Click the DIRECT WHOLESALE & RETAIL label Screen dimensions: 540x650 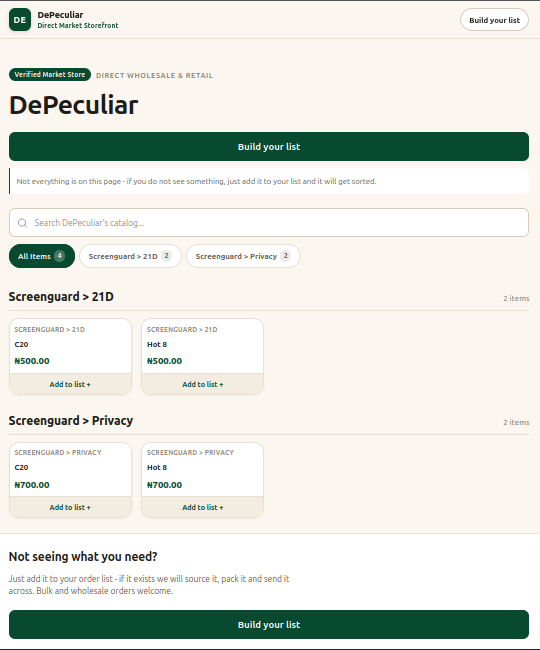point(155,75)
